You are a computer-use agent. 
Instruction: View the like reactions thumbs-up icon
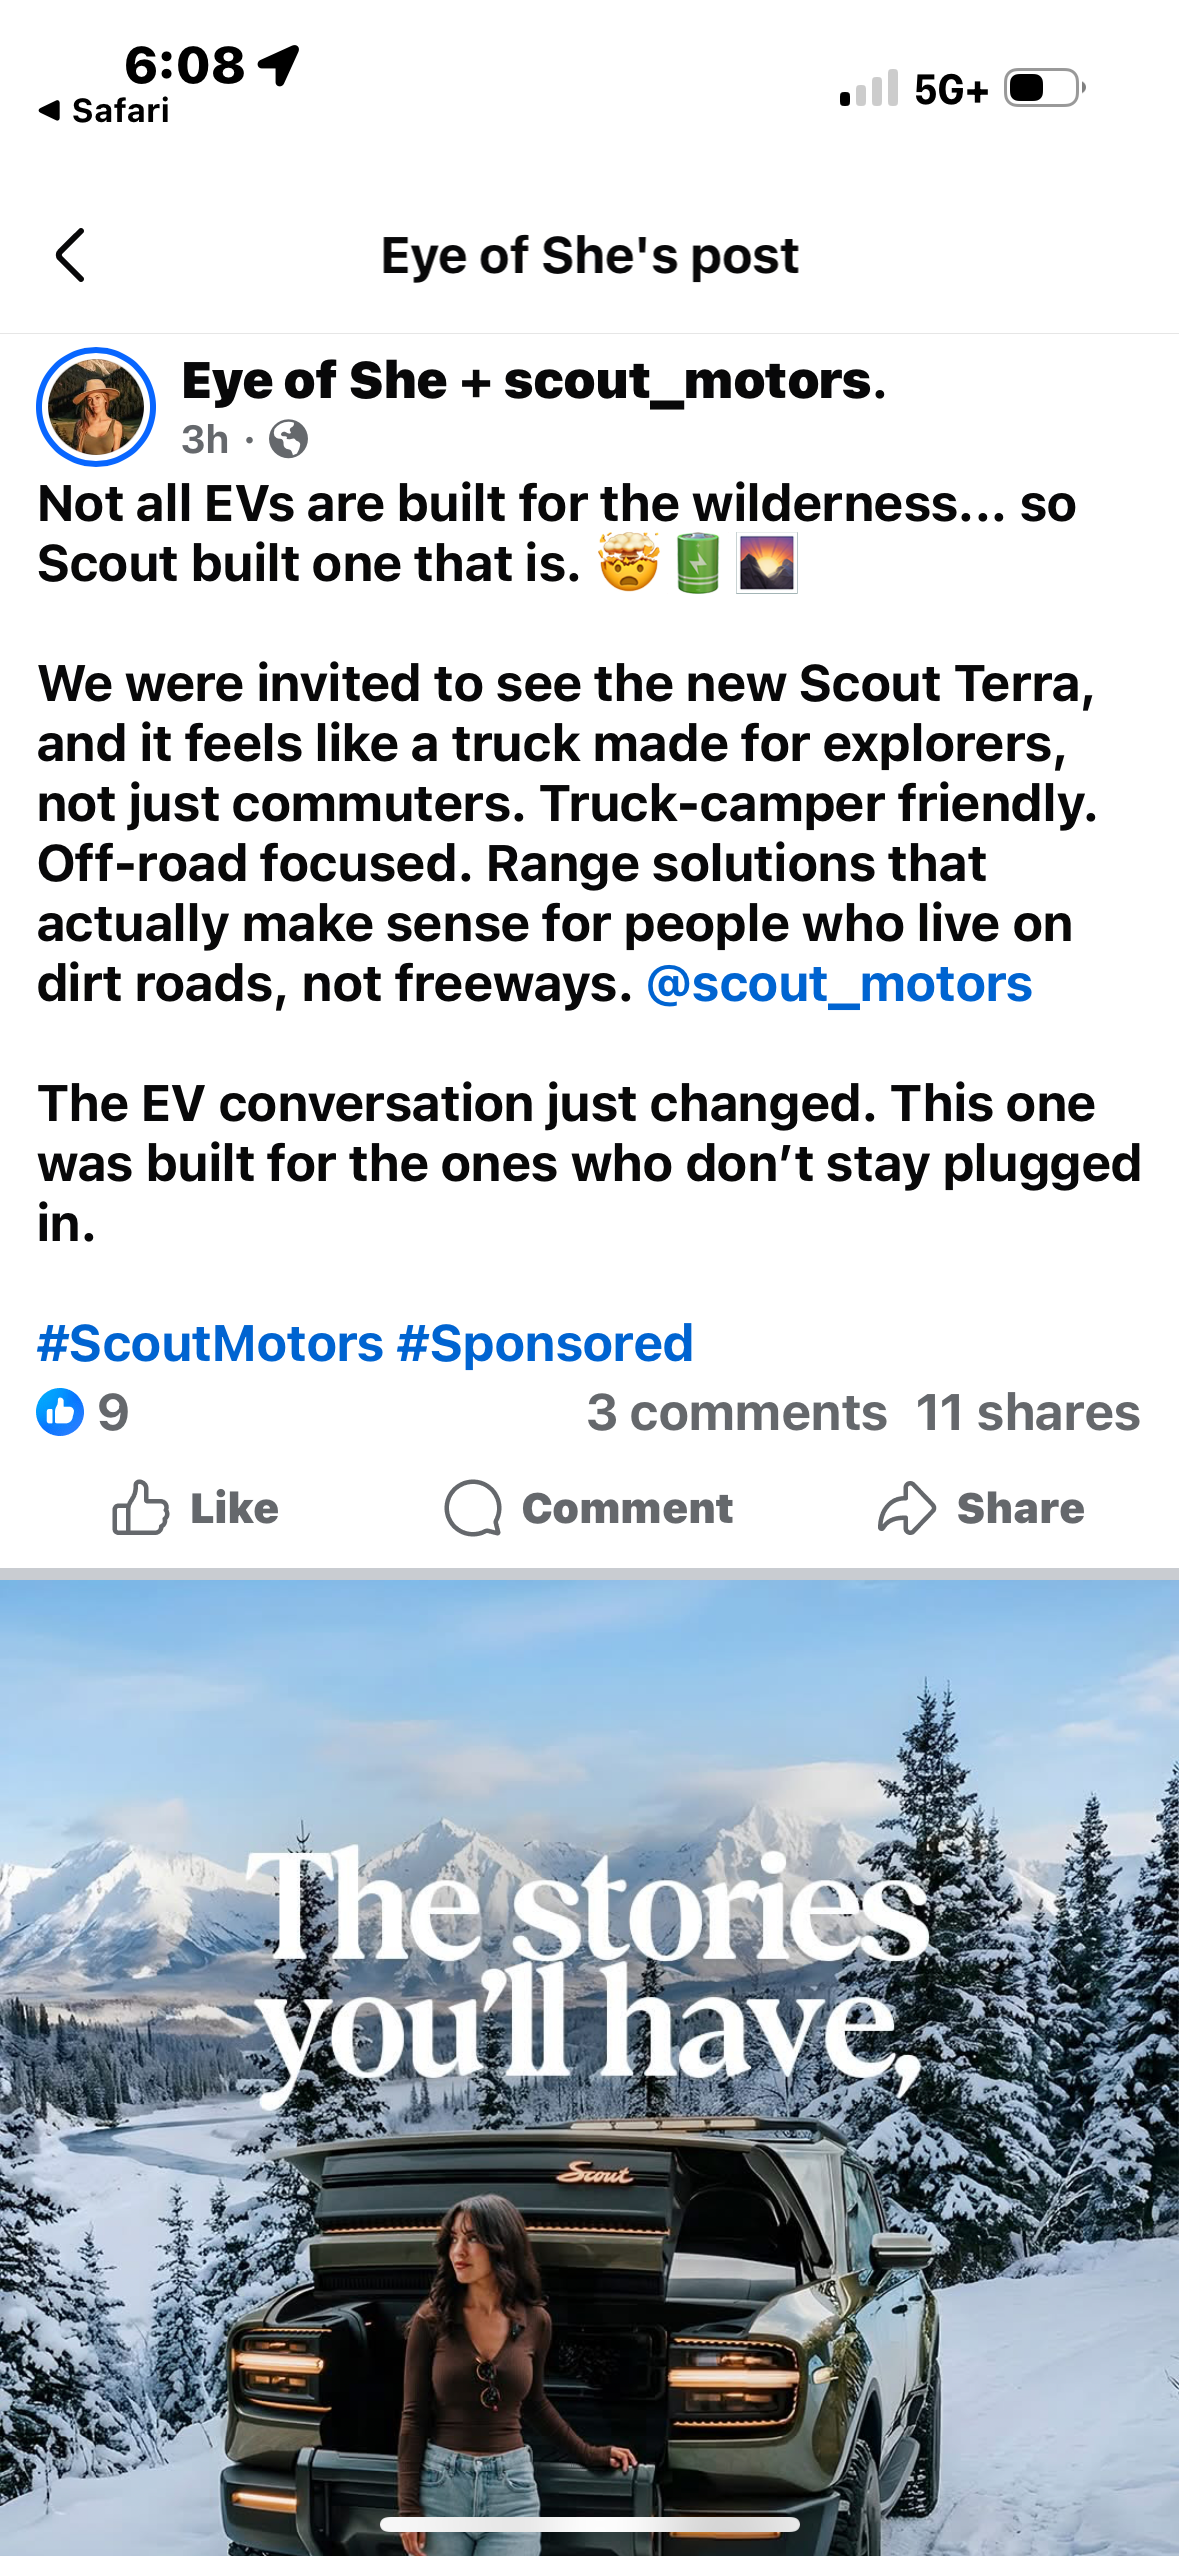[x=61, y=1412]
